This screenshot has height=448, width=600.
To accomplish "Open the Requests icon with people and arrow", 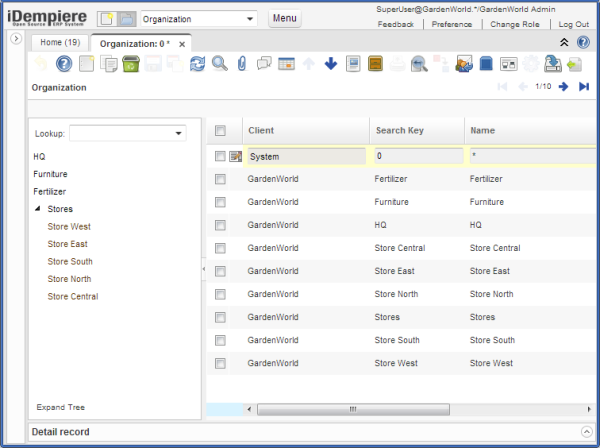I will [464, 64].
